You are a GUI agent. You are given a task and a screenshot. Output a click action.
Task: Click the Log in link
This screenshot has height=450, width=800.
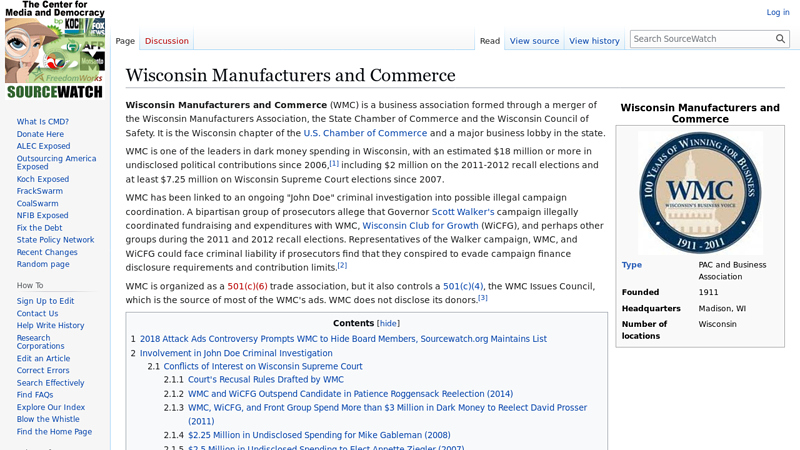point(778,12)
